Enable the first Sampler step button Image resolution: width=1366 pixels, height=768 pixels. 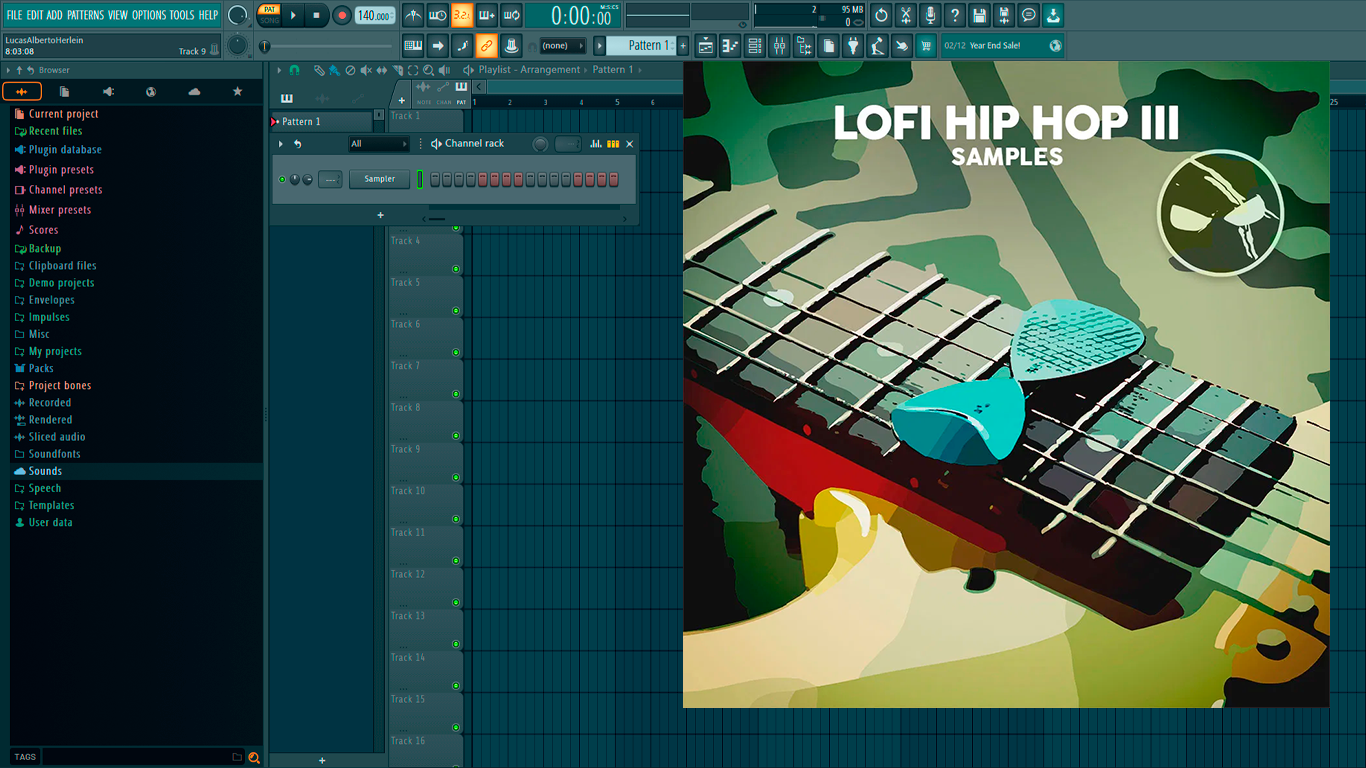pyautogui.click(x=434, y=179)
